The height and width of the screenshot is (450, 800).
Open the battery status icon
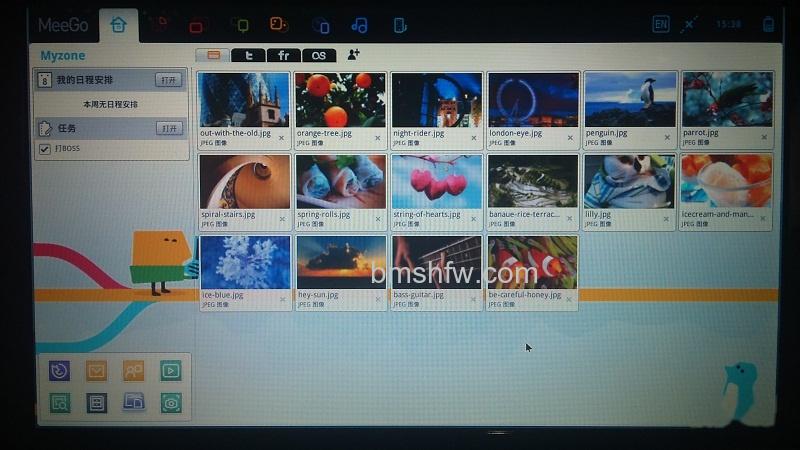768,24
